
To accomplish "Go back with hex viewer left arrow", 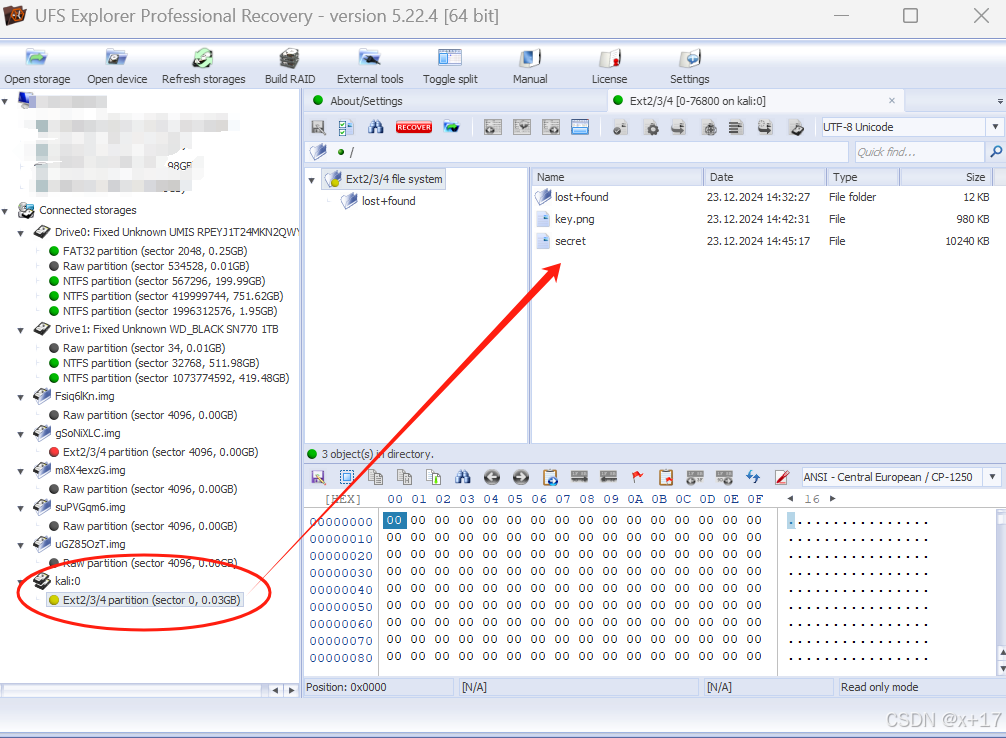I will [x=491, y=477].
